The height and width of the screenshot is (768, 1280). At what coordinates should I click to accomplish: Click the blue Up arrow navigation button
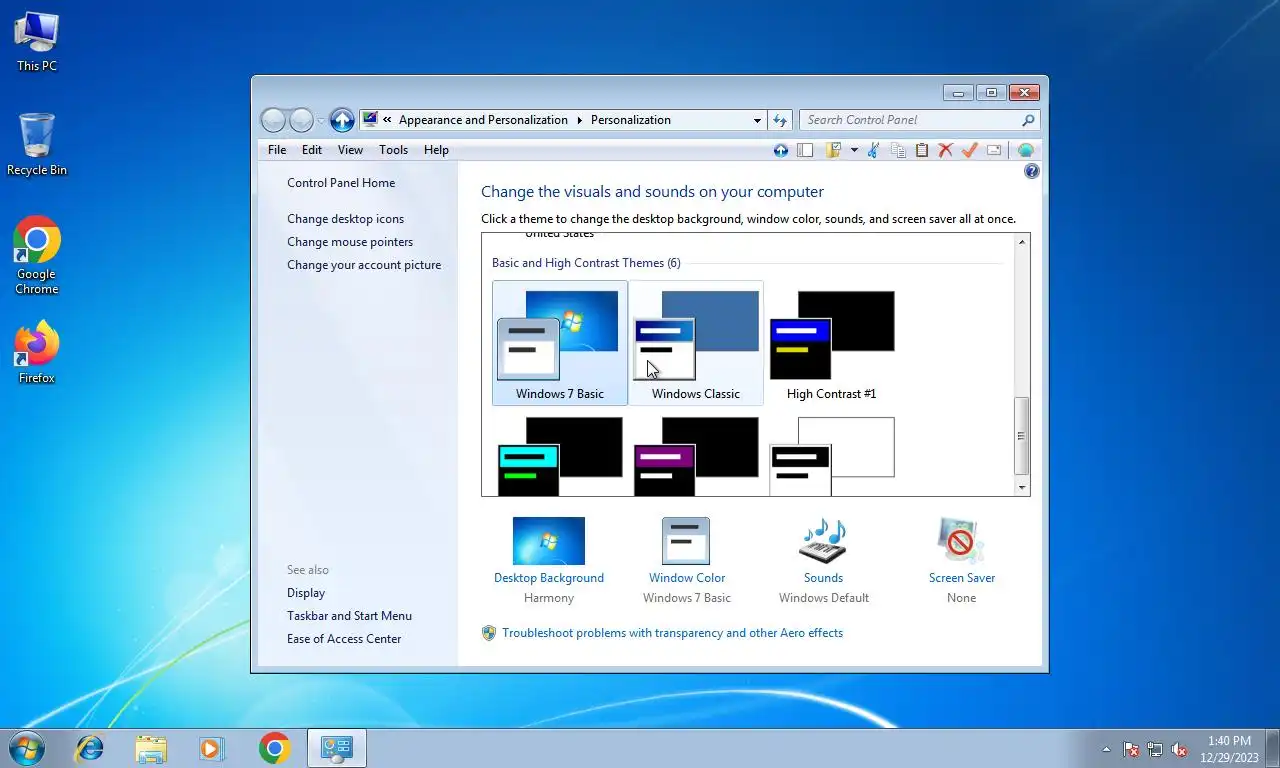tap(342, 120)
